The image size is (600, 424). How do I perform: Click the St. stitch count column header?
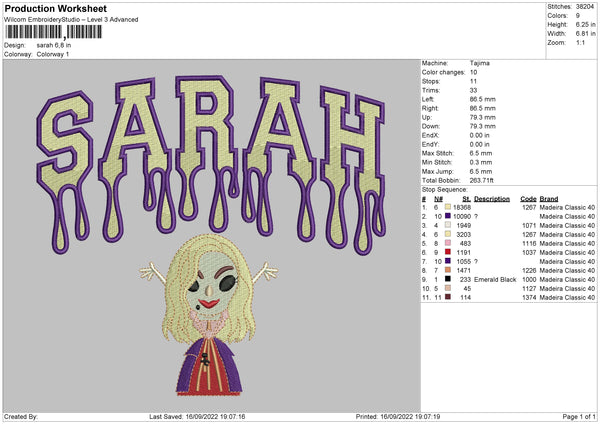466,198
